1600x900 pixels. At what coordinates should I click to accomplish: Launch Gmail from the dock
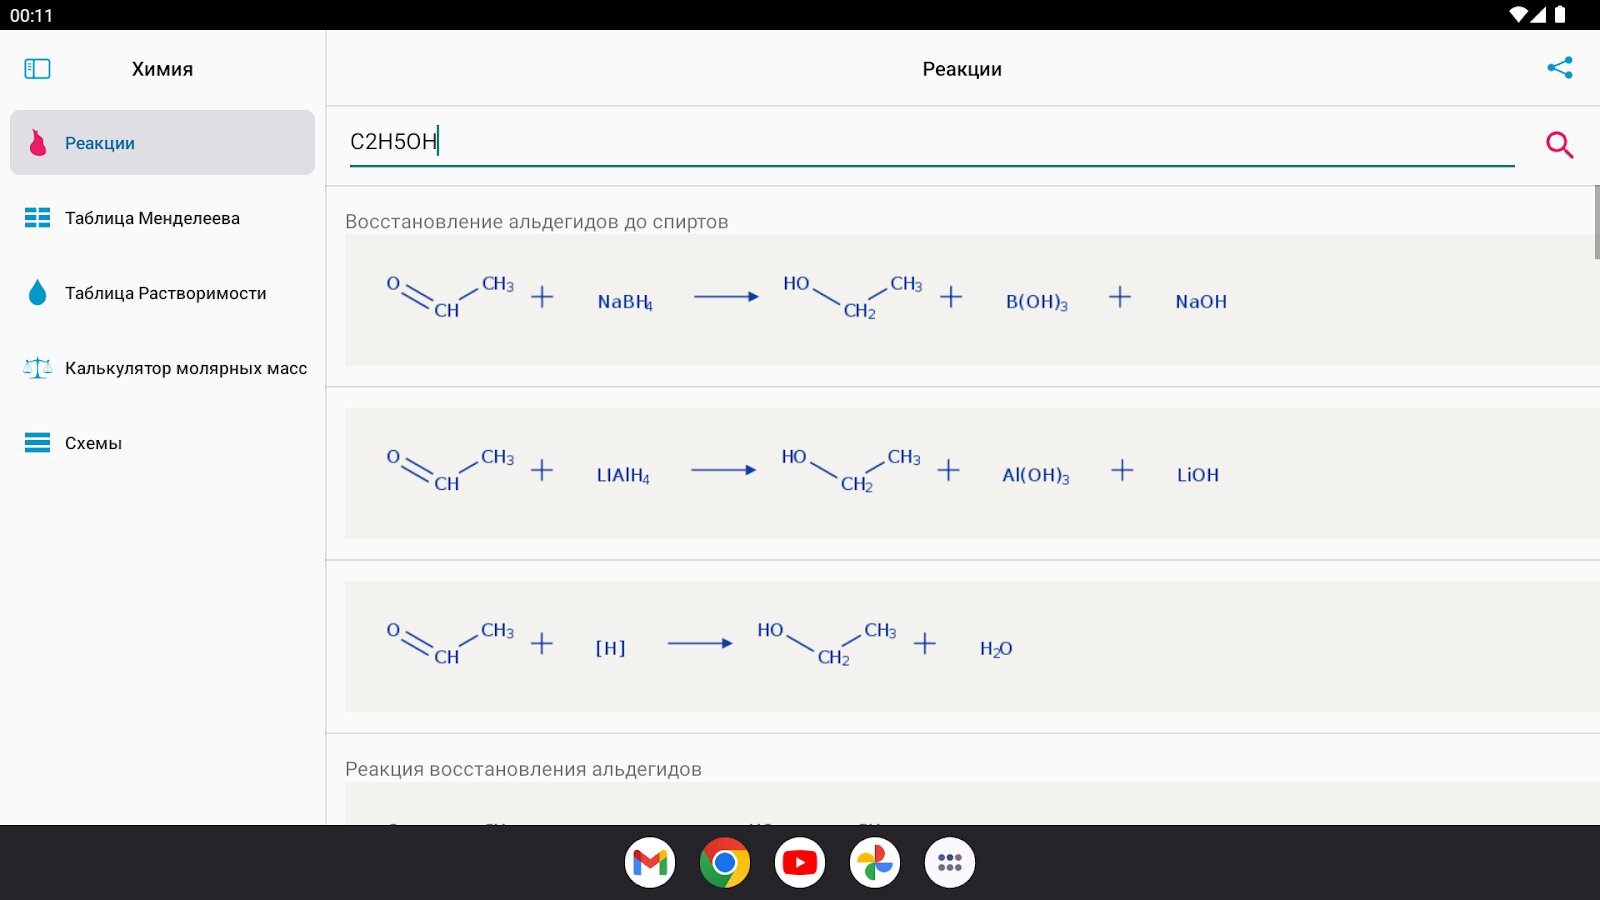[x=650, y=863]
